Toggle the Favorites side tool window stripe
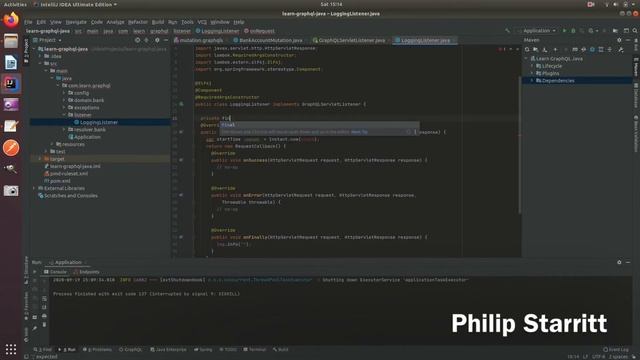 point(26,306)
